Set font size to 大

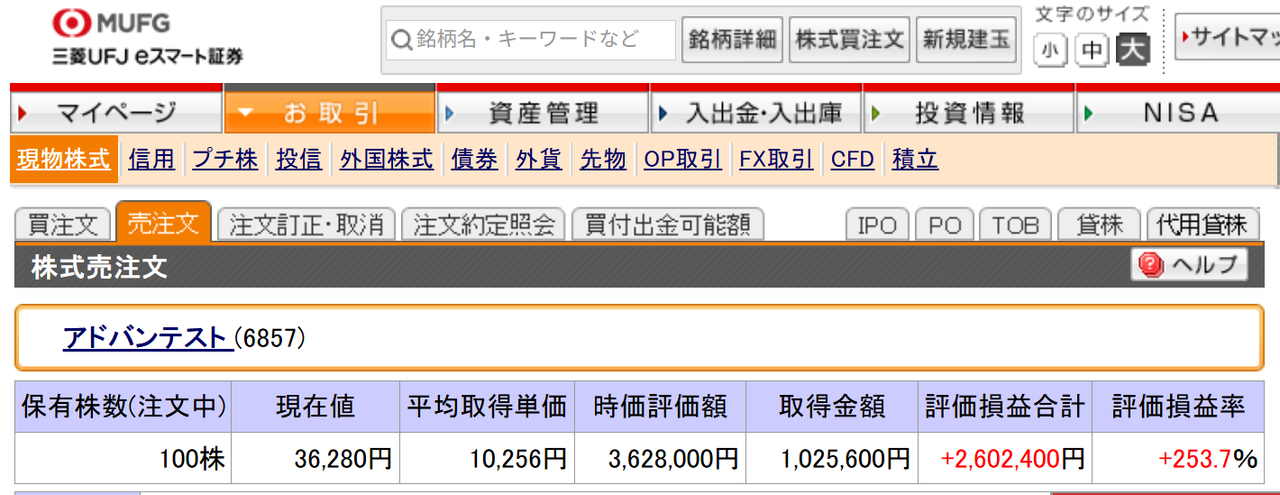[1134, 50]
